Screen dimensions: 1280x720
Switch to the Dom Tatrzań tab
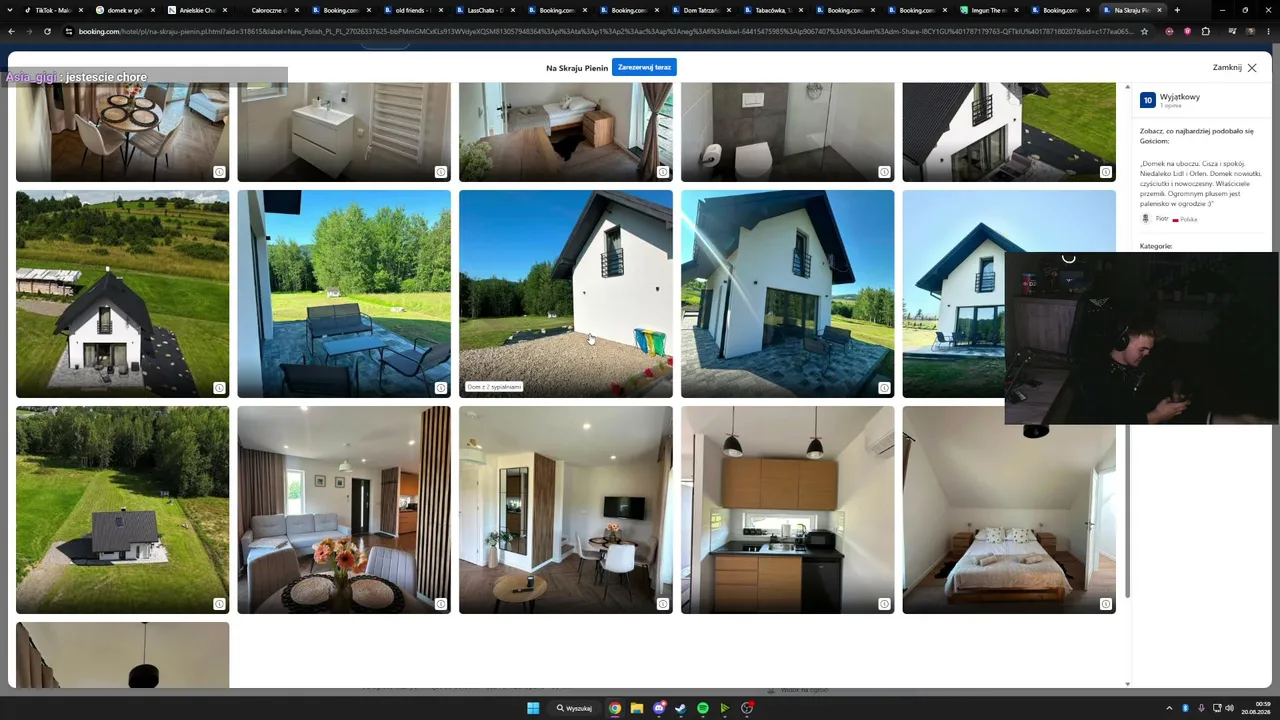(701, 10)
